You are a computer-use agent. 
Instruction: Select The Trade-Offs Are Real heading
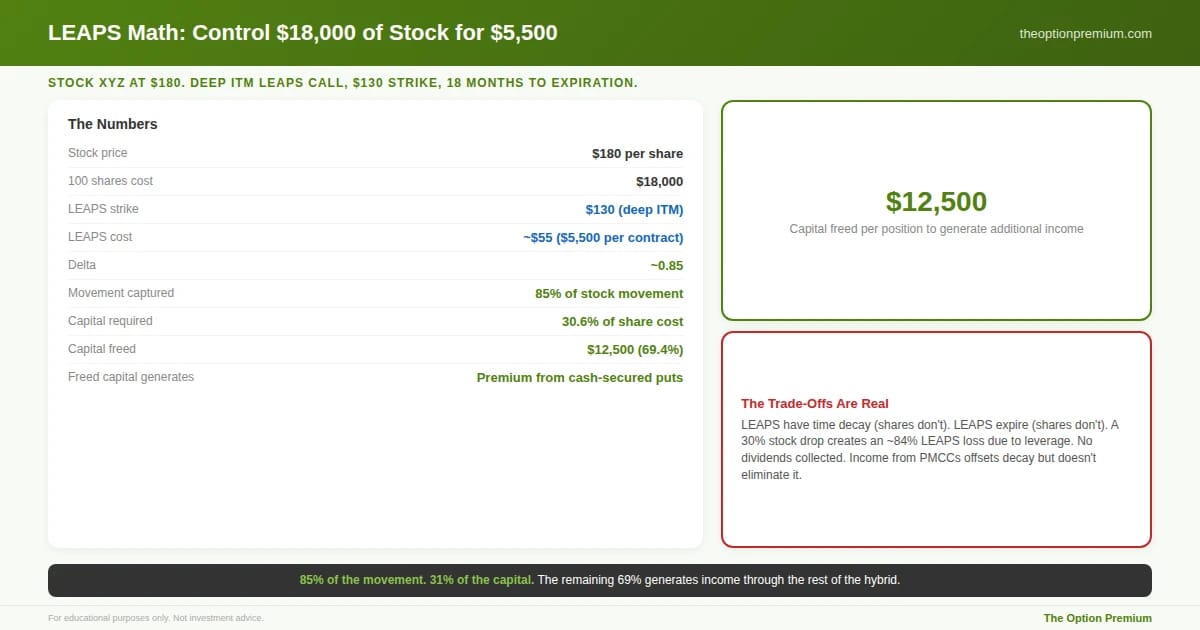815,403
